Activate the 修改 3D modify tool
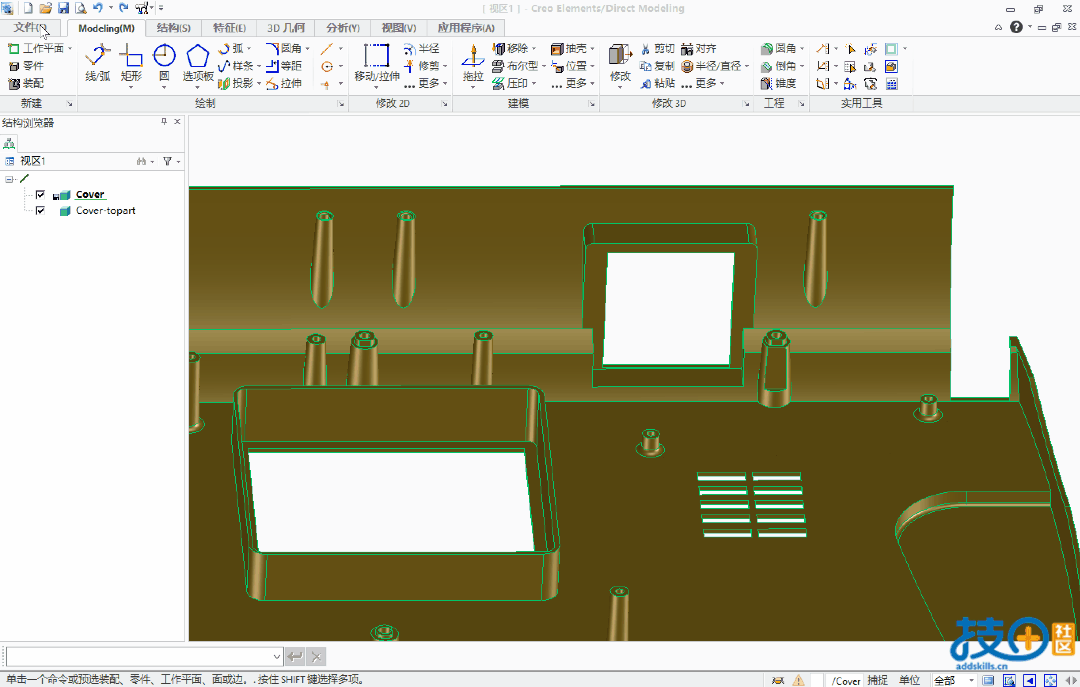Viewport: 1080px width, 687px height. 620,63
